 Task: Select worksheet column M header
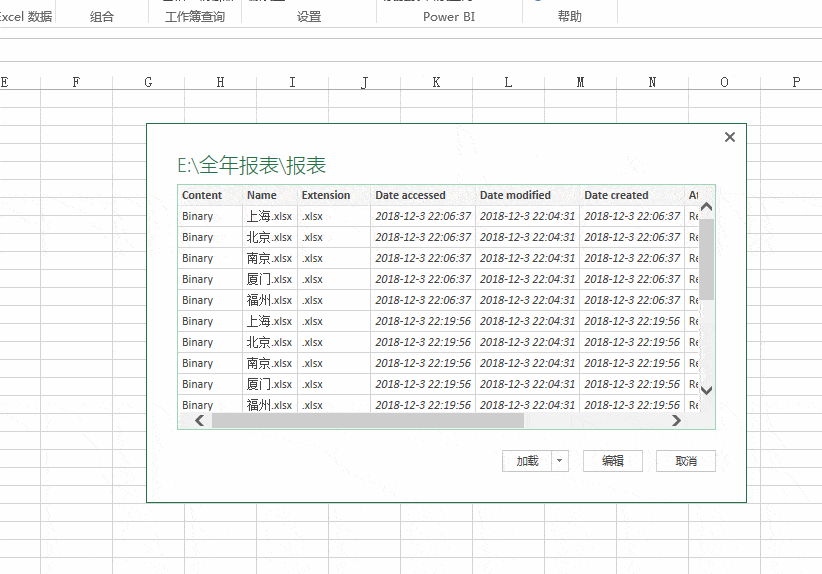pyautogui.click(x=580, y=82)
